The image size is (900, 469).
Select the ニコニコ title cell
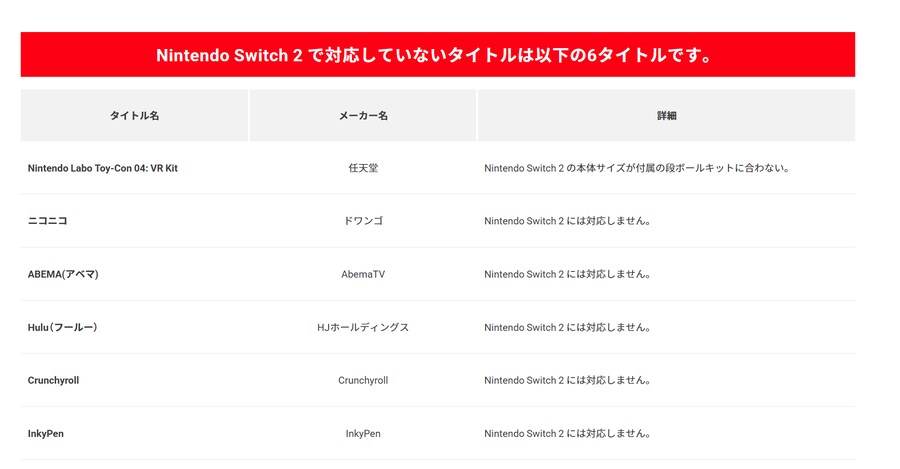click(48, 221)
